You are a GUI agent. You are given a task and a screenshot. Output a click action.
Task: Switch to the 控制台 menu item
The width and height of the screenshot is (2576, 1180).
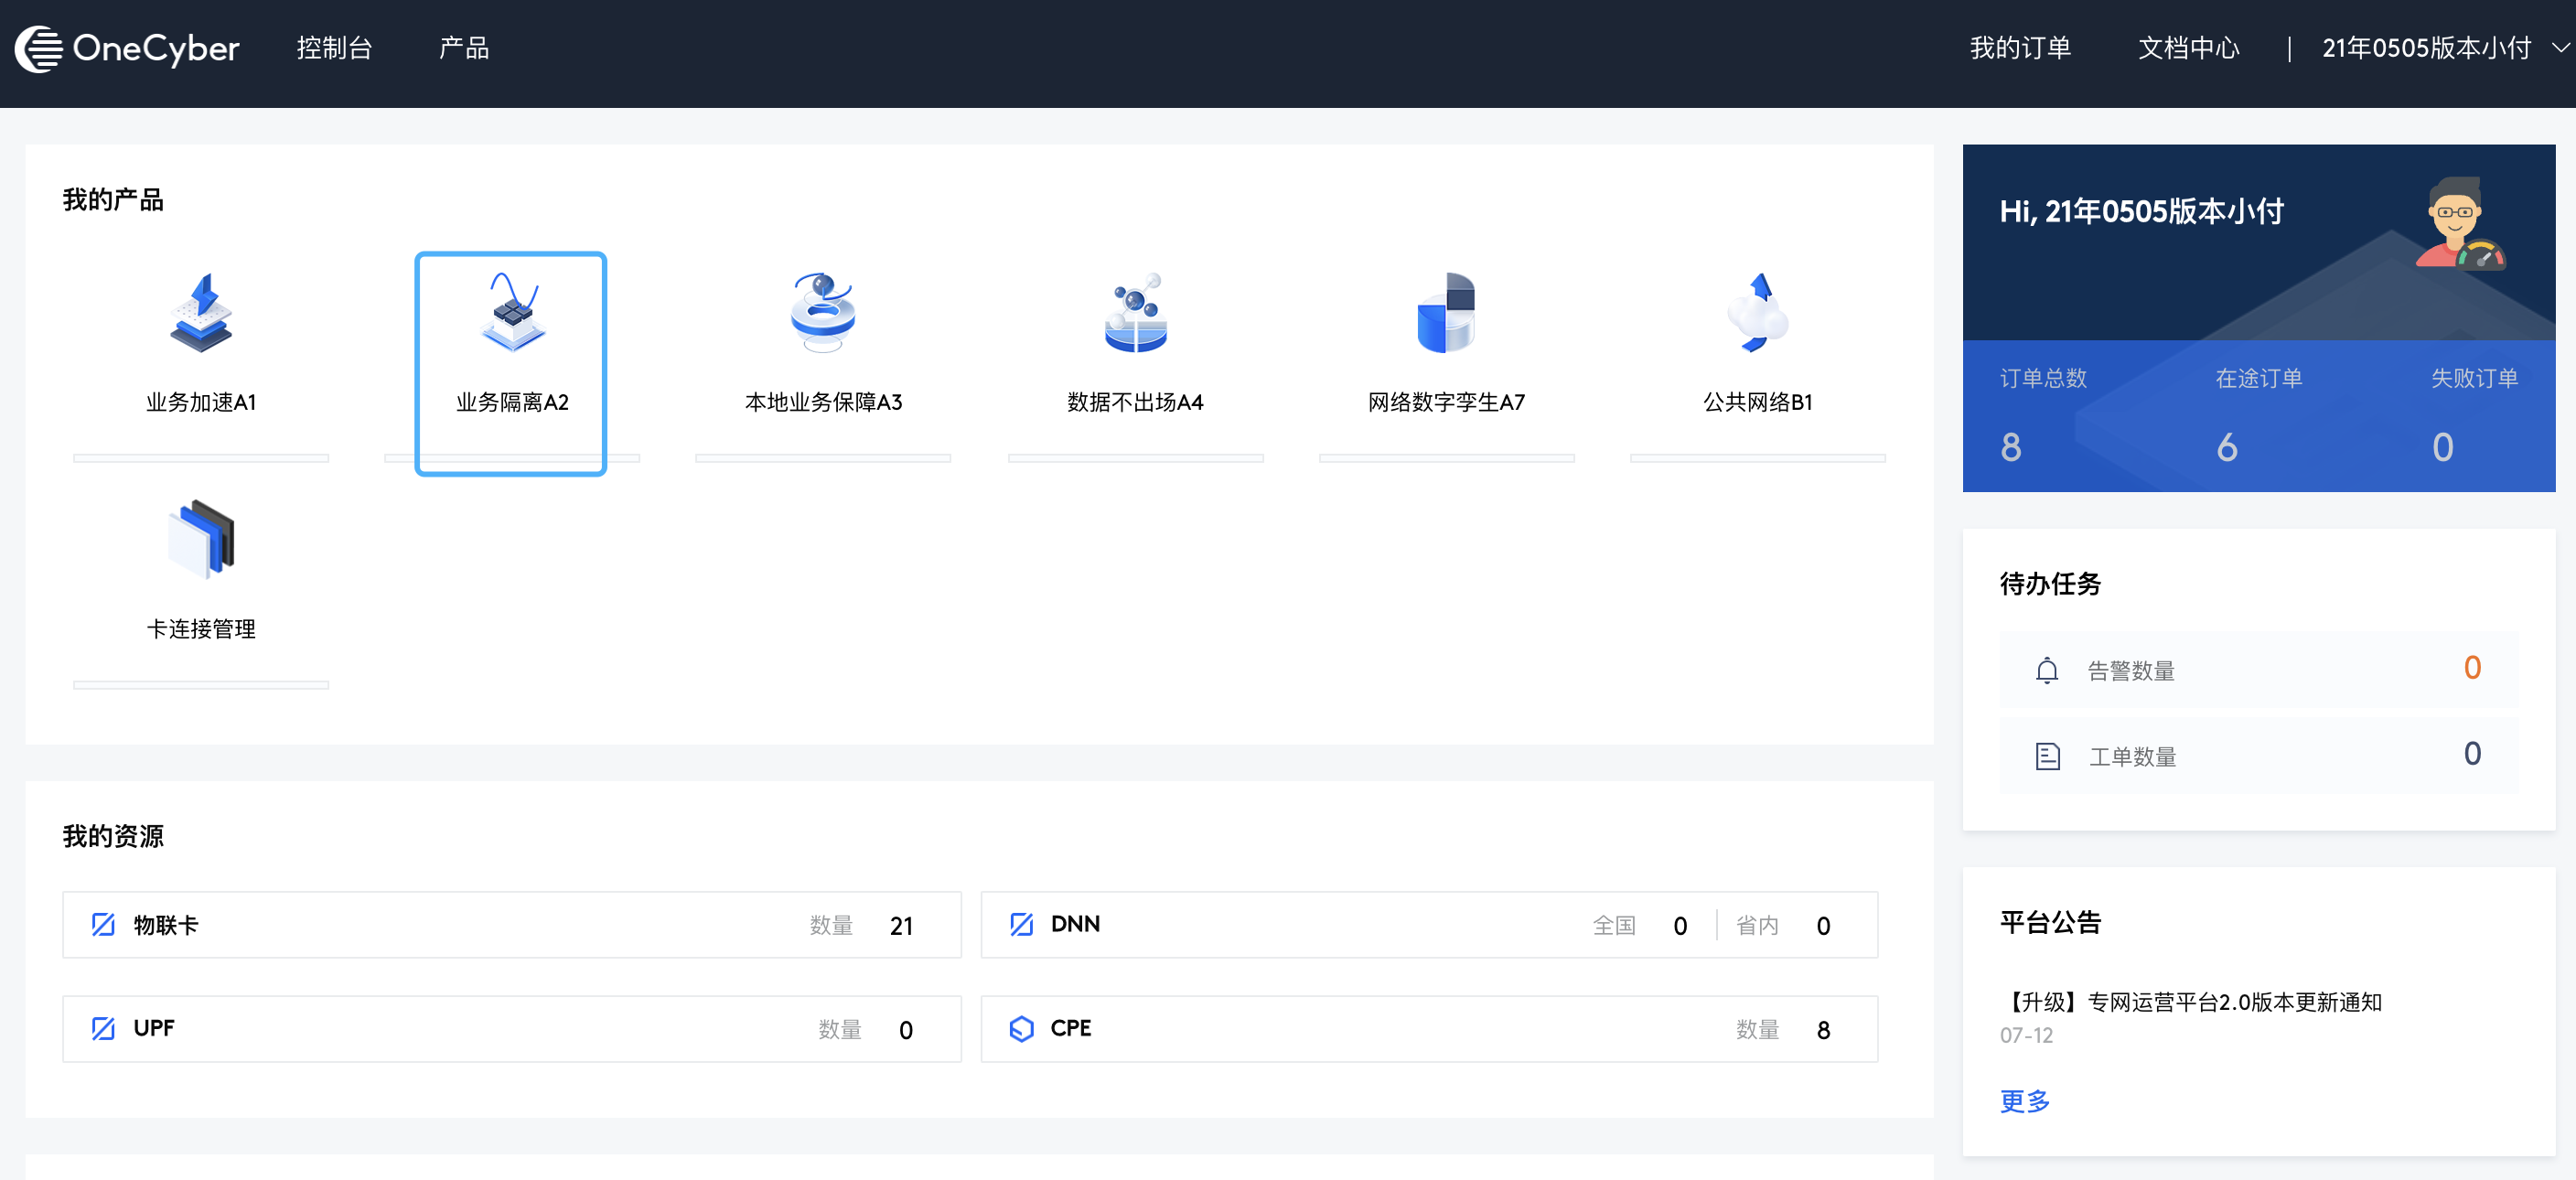click(334, 47)
